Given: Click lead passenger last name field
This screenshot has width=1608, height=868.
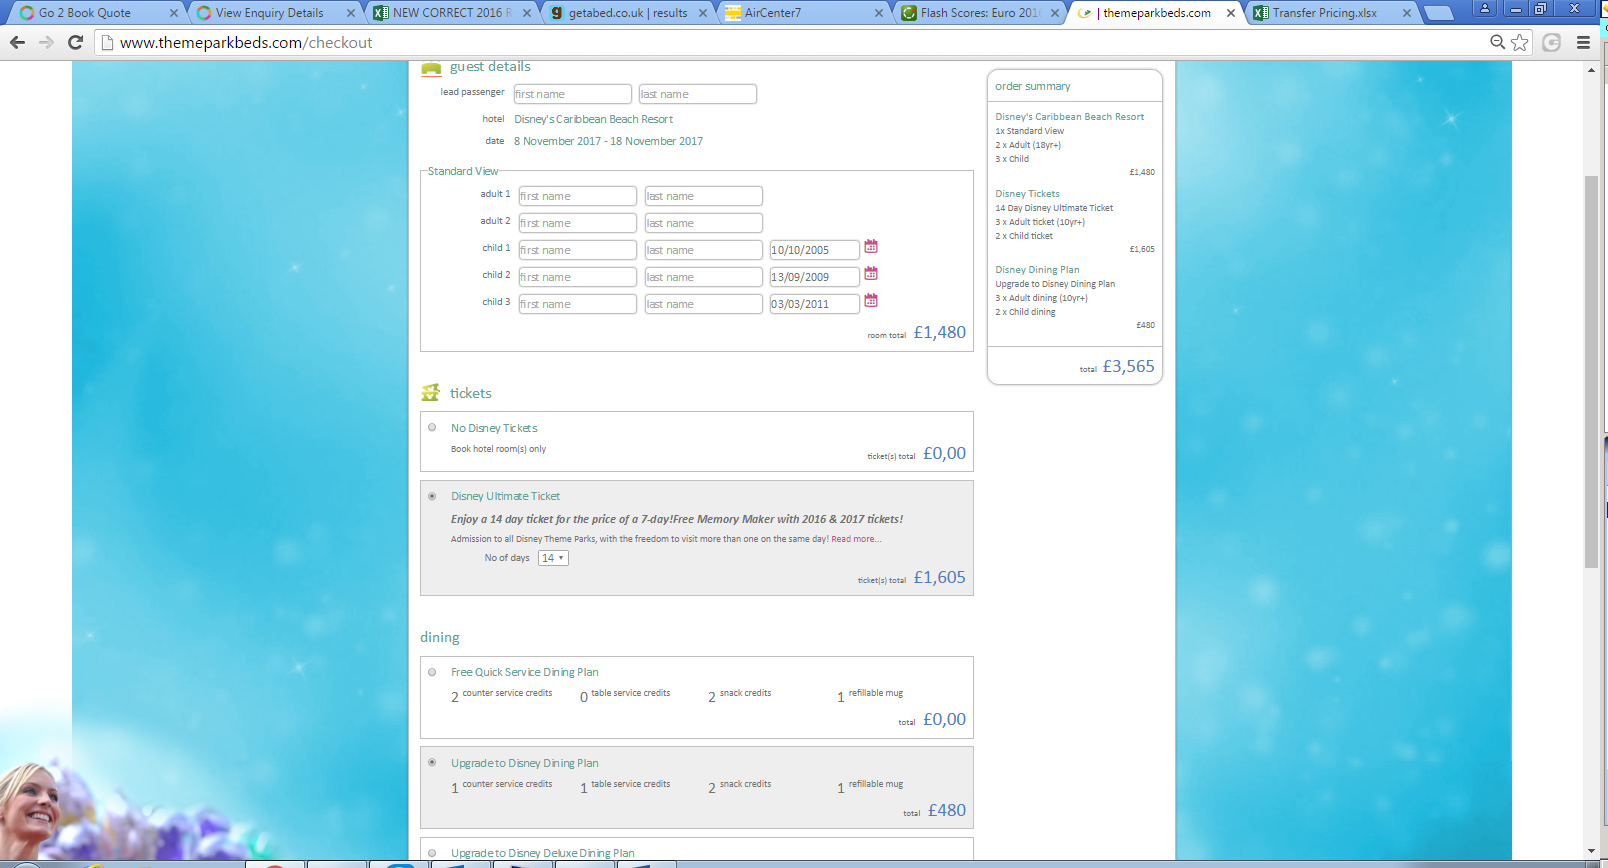Looking at the screenshot, I should (x=698, y=94).
